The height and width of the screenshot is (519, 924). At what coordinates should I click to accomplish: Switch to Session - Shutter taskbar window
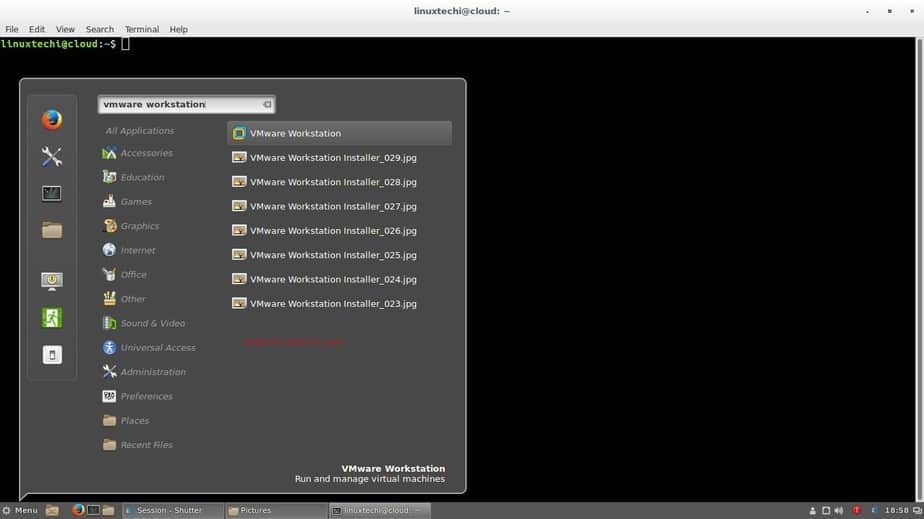172,510
